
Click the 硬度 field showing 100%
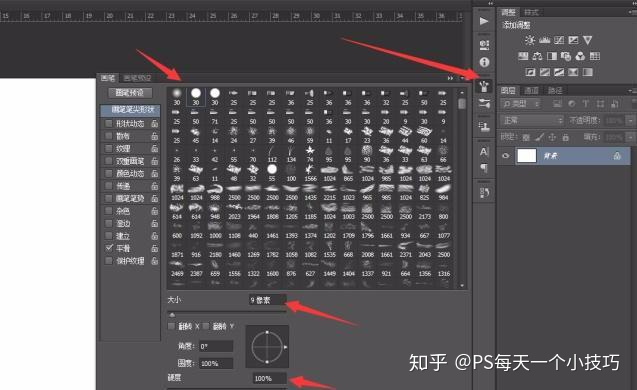pyautogui.click(x=269, y=378)
